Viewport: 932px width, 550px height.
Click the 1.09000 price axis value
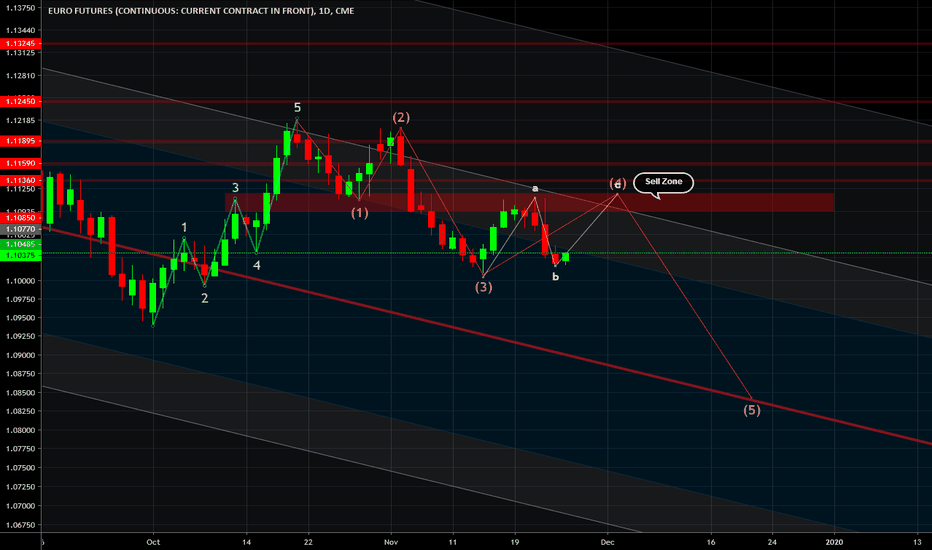[x=20, y=355]
